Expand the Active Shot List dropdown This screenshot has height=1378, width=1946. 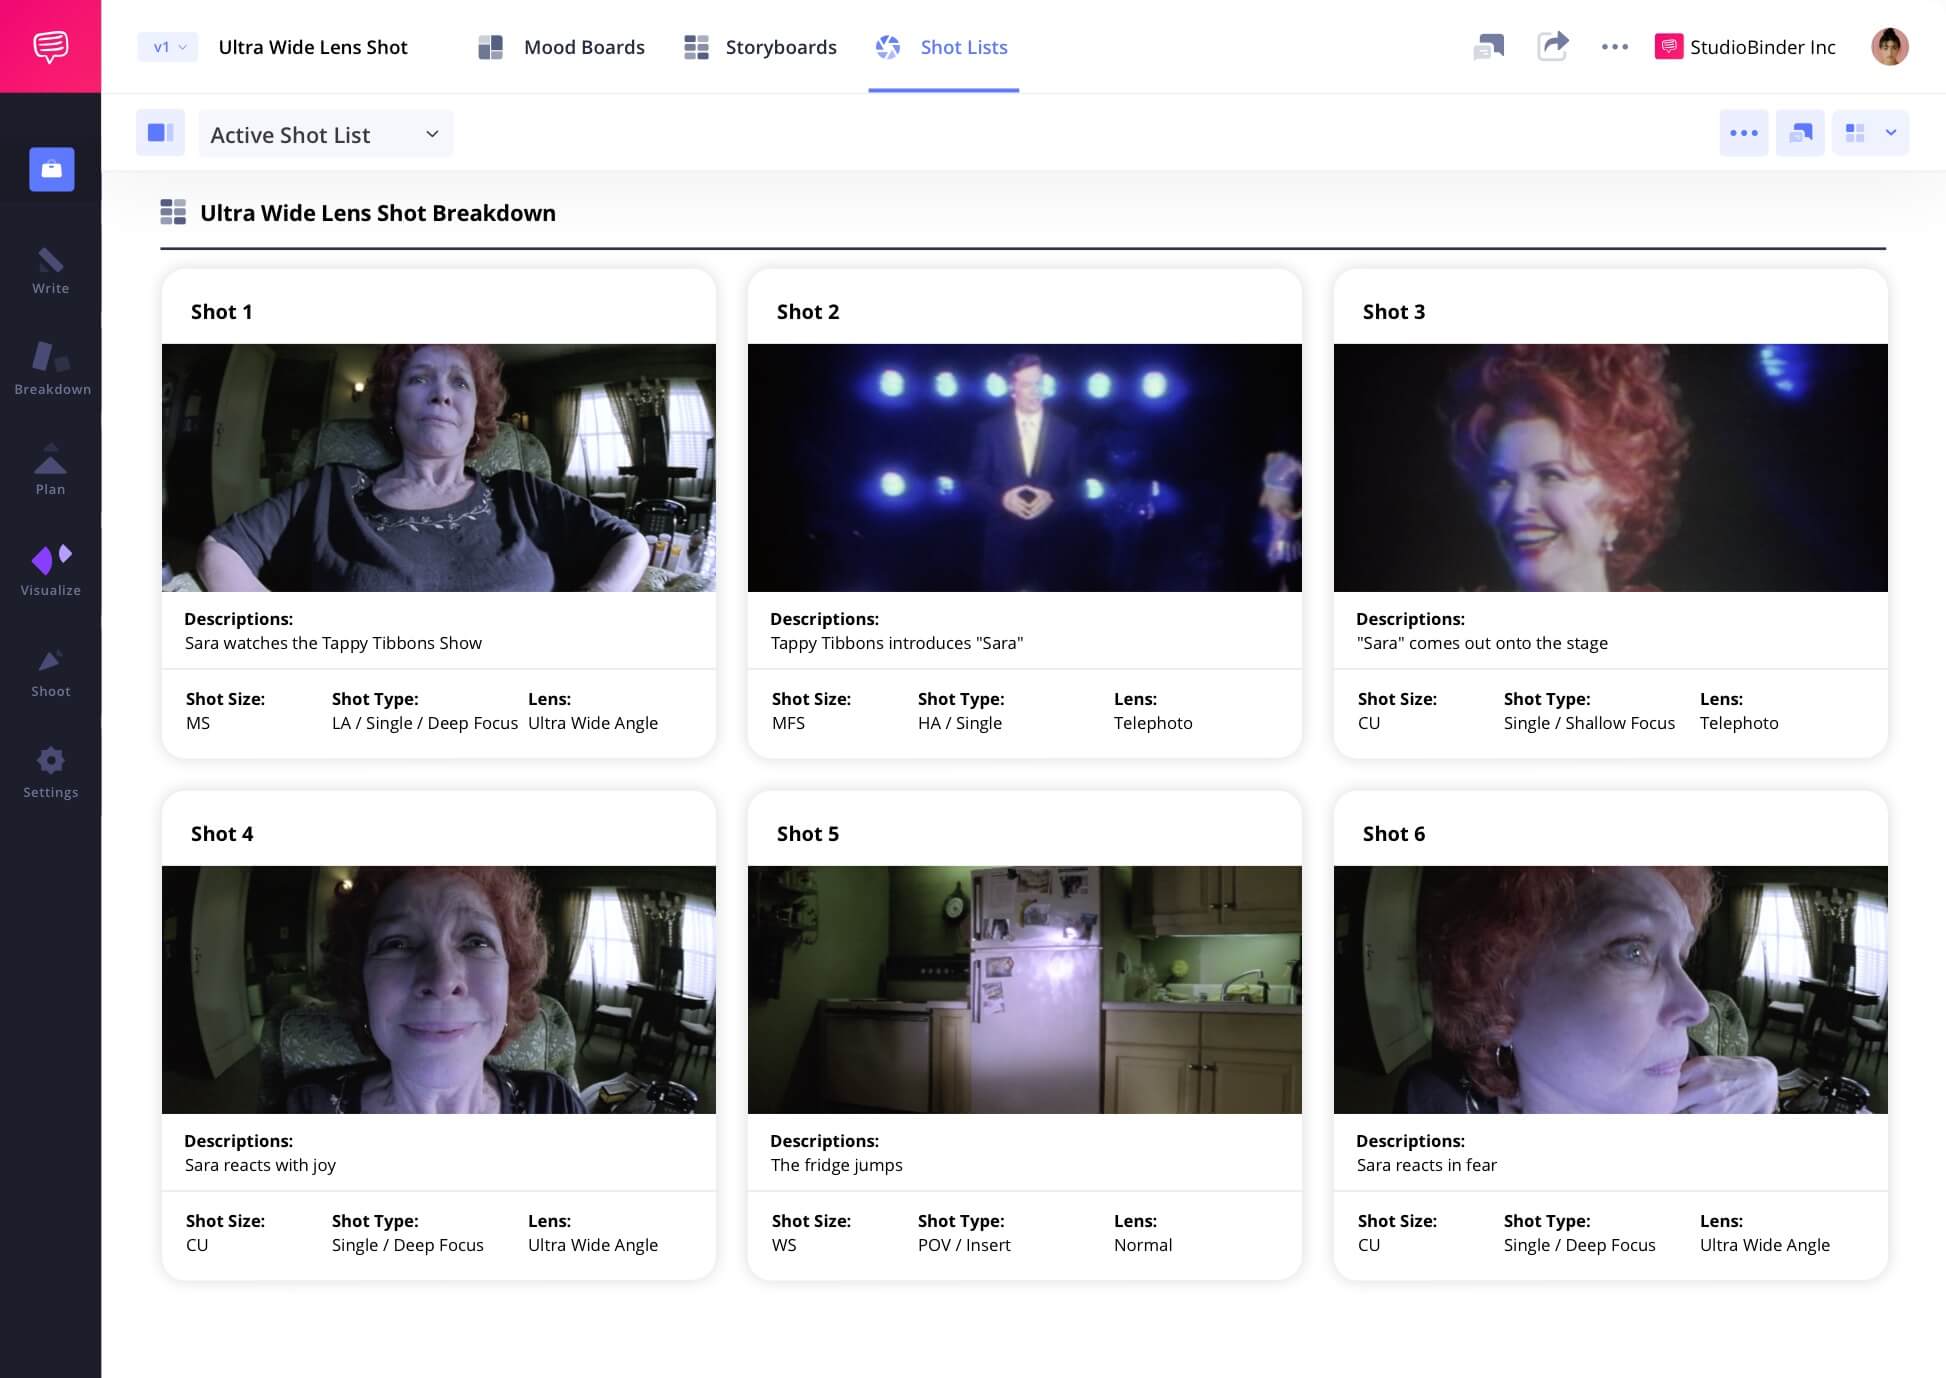(x=325, y=134)
